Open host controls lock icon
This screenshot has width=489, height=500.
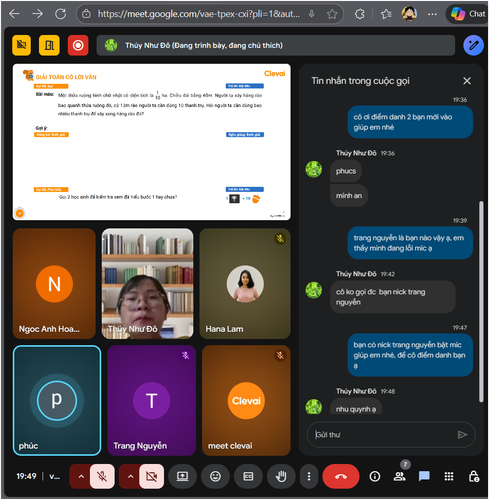(x=474, y=476)
